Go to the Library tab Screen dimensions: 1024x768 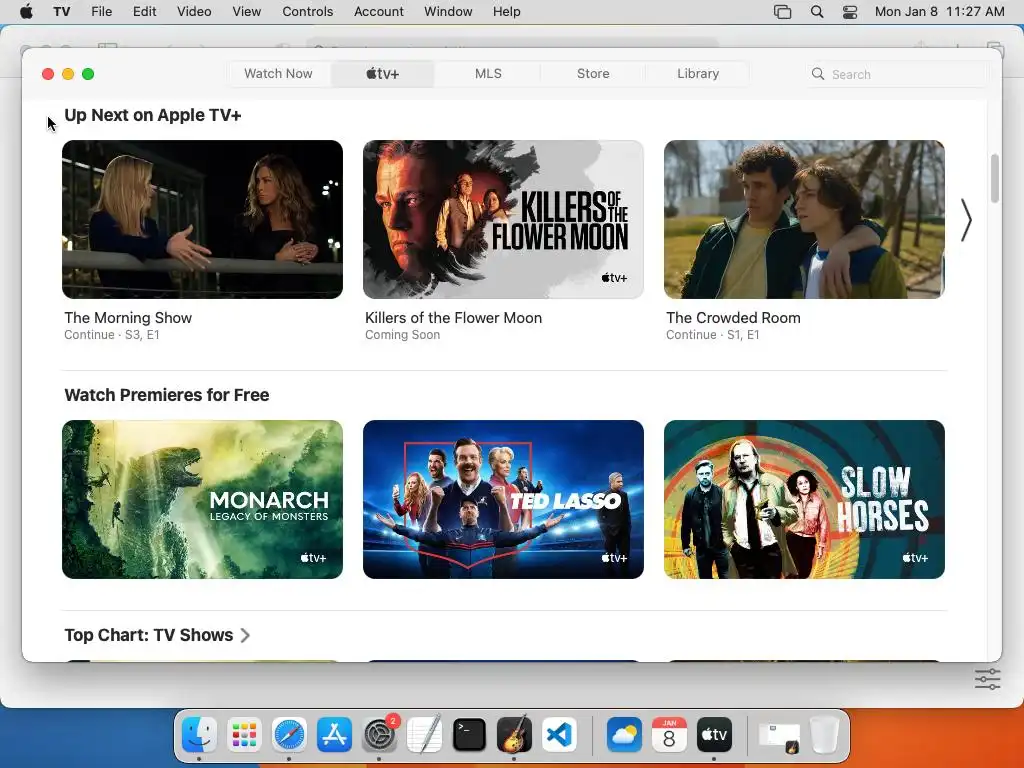click(698, 74)
